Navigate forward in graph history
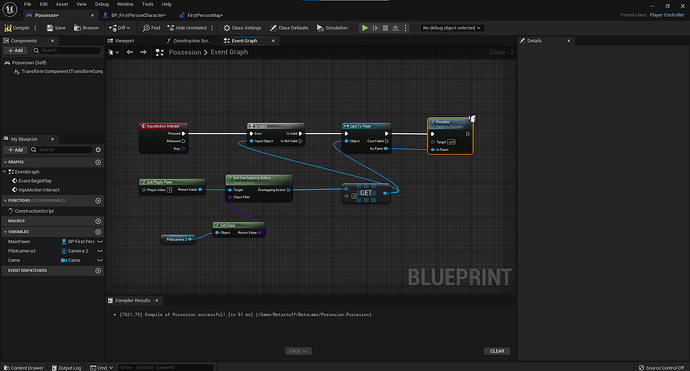The width and height of the screenshot is (690, 371). tap(143, 52)
